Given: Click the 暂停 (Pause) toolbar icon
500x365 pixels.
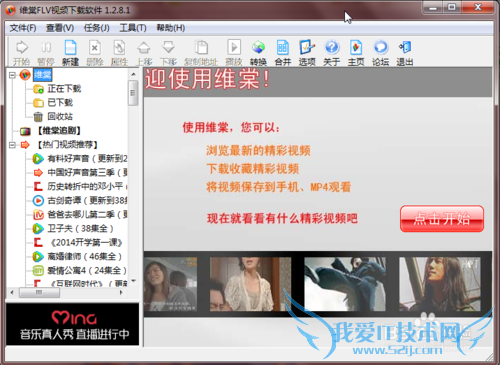Looking at the screenshot, I should (46, 52).
